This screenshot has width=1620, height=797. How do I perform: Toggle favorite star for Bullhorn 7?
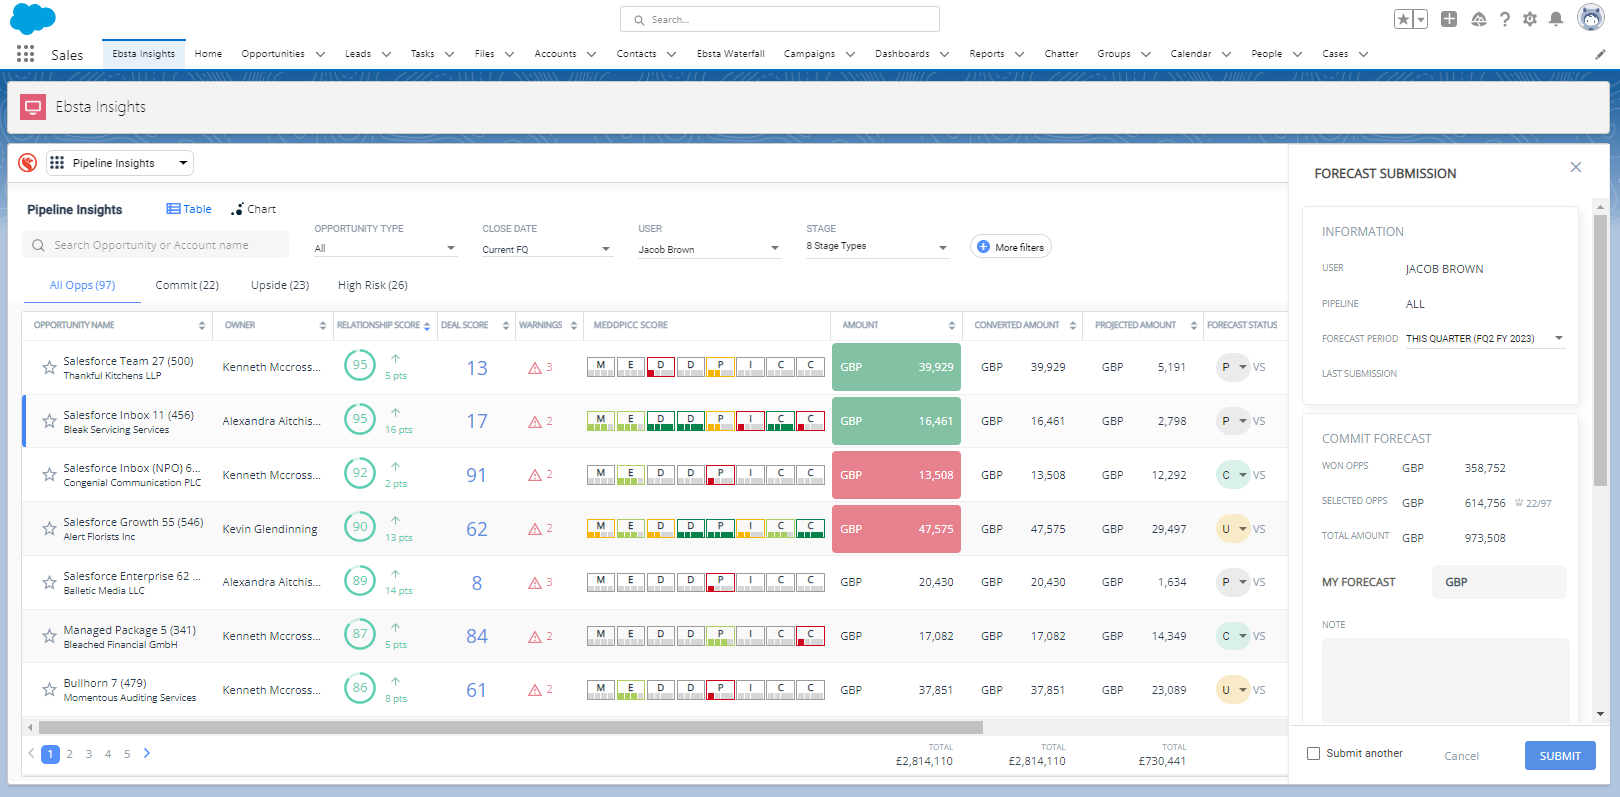pyautogui.click(x=49, y=690)
